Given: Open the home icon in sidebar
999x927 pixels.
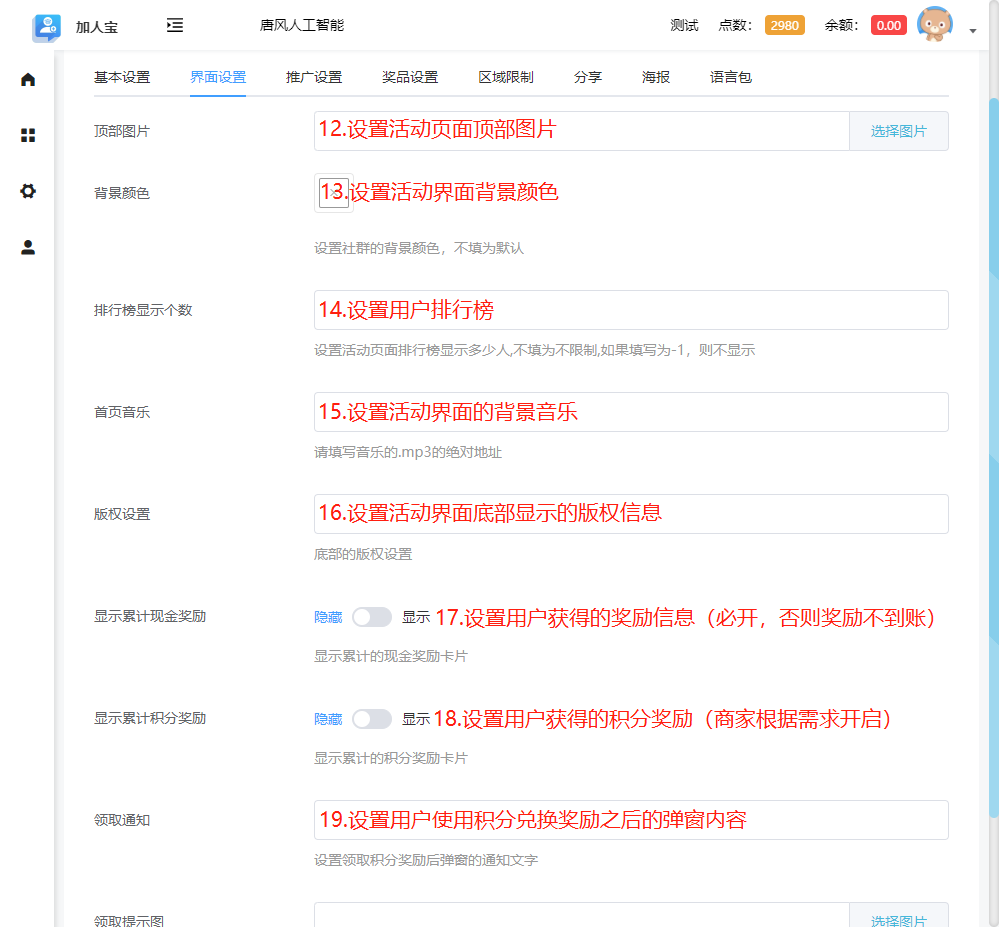Looking at the screenshot, I should tap(27, 80).
